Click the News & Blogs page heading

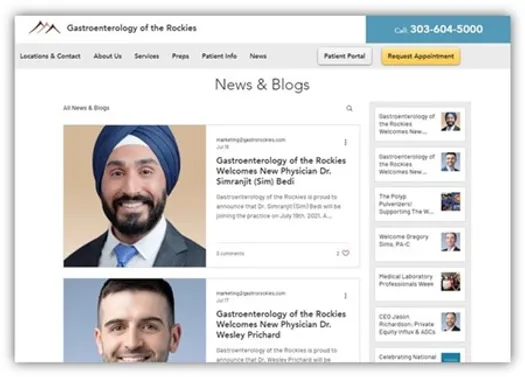pyautogui.click(x=262, y=85)
